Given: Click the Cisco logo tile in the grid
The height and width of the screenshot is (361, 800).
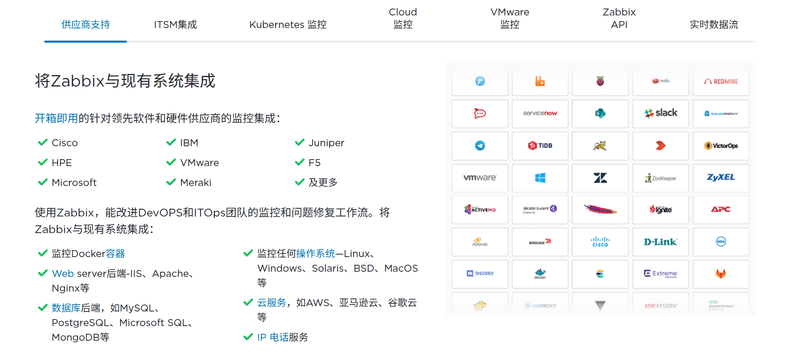Looking at the screenshot, I should (600, 242).
